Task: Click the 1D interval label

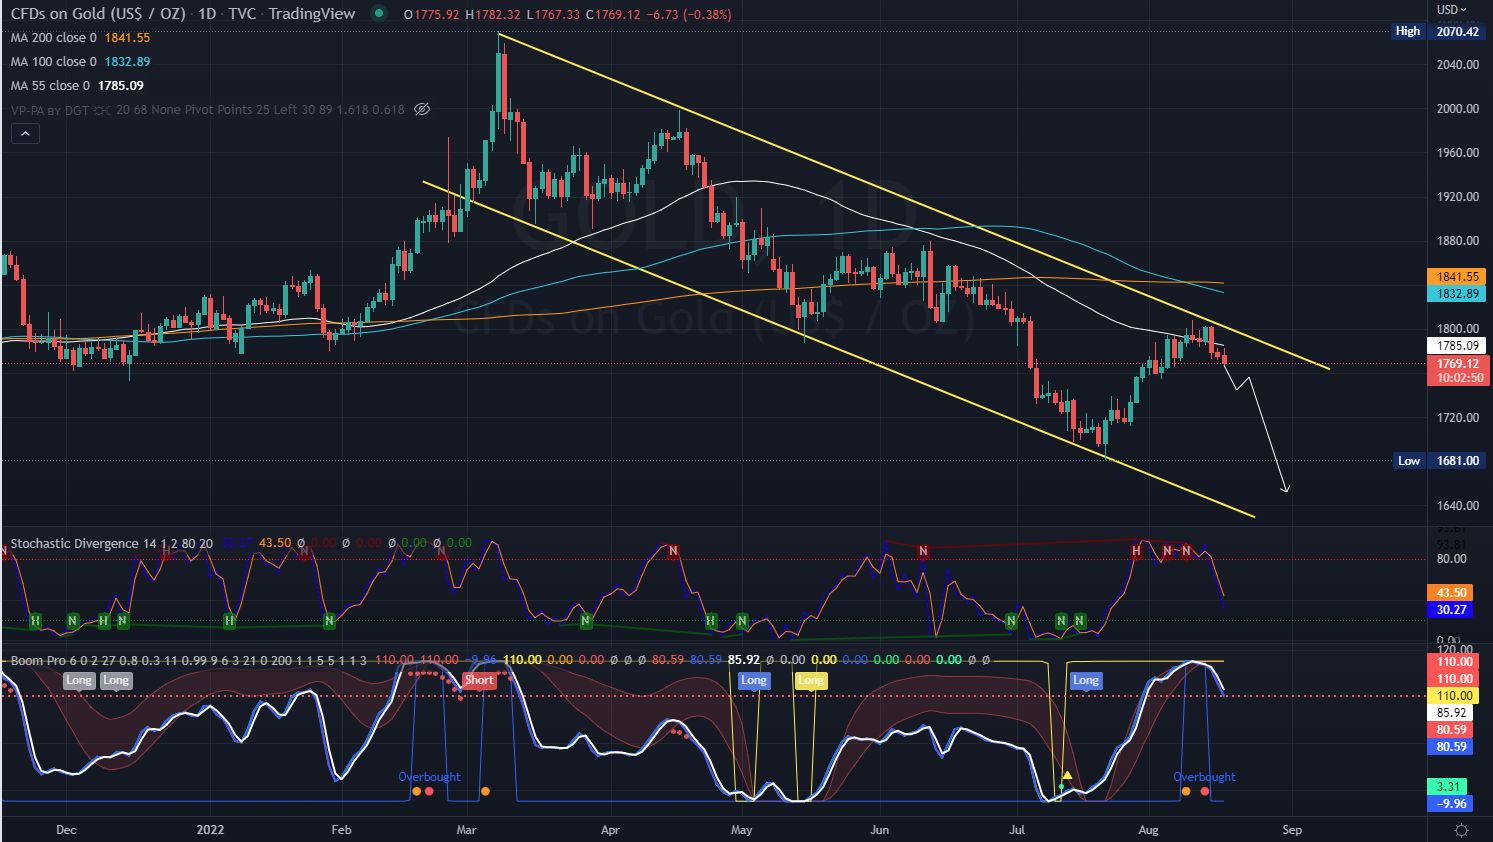Action: [207, 14]
